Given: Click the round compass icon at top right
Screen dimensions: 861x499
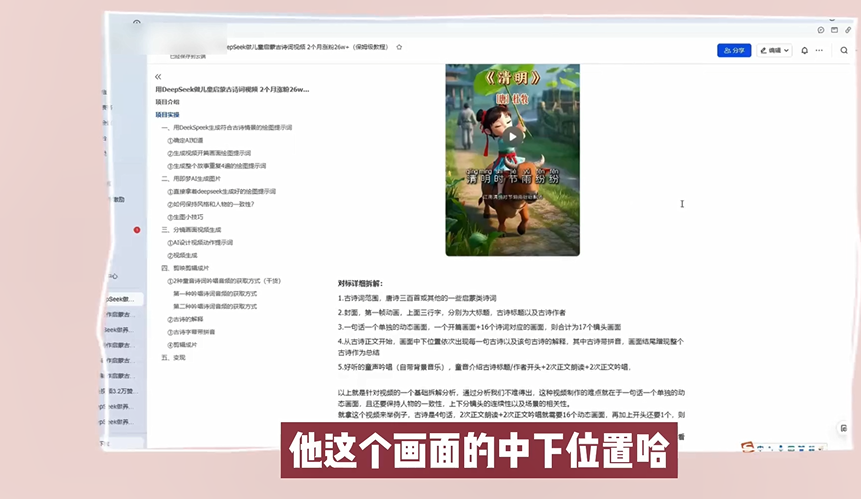Looking at the screenshot, I should (821, 30).
